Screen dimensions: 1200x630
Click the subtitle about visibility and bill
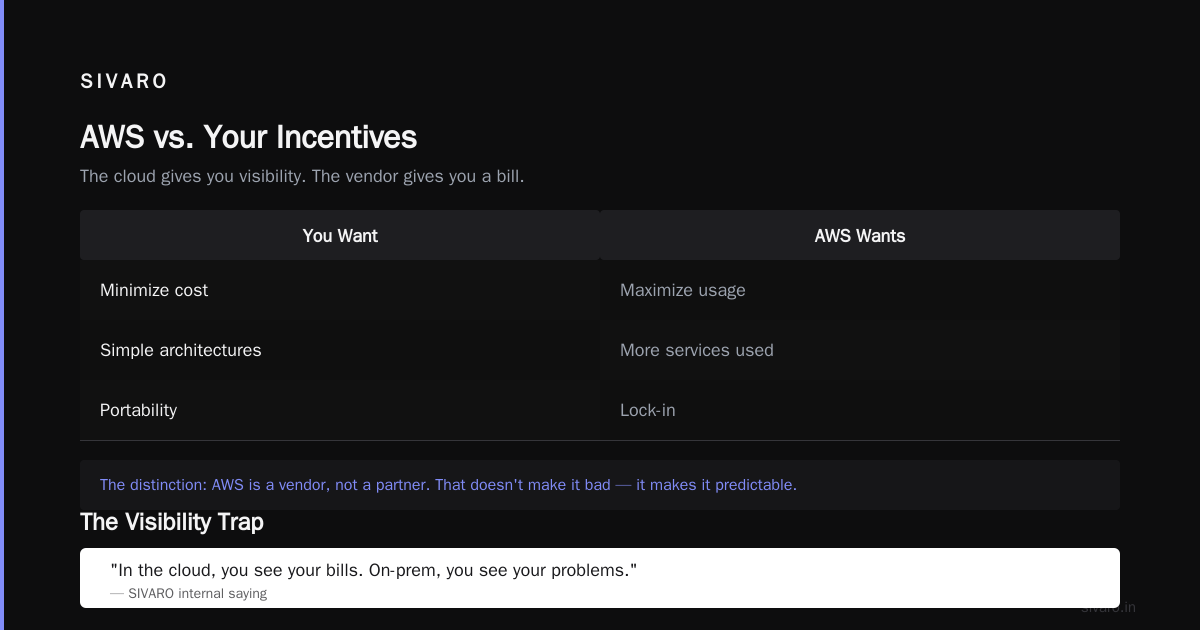(x=302, y=176)
